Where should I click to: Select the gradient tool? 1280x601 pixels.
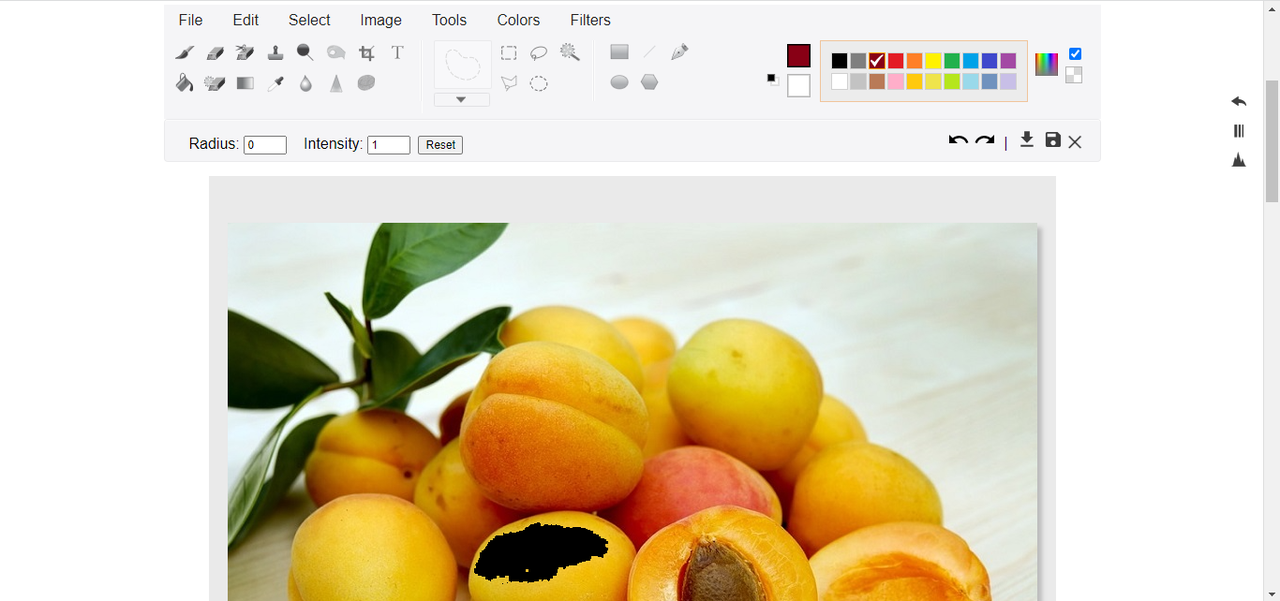(x=245, y=83)
